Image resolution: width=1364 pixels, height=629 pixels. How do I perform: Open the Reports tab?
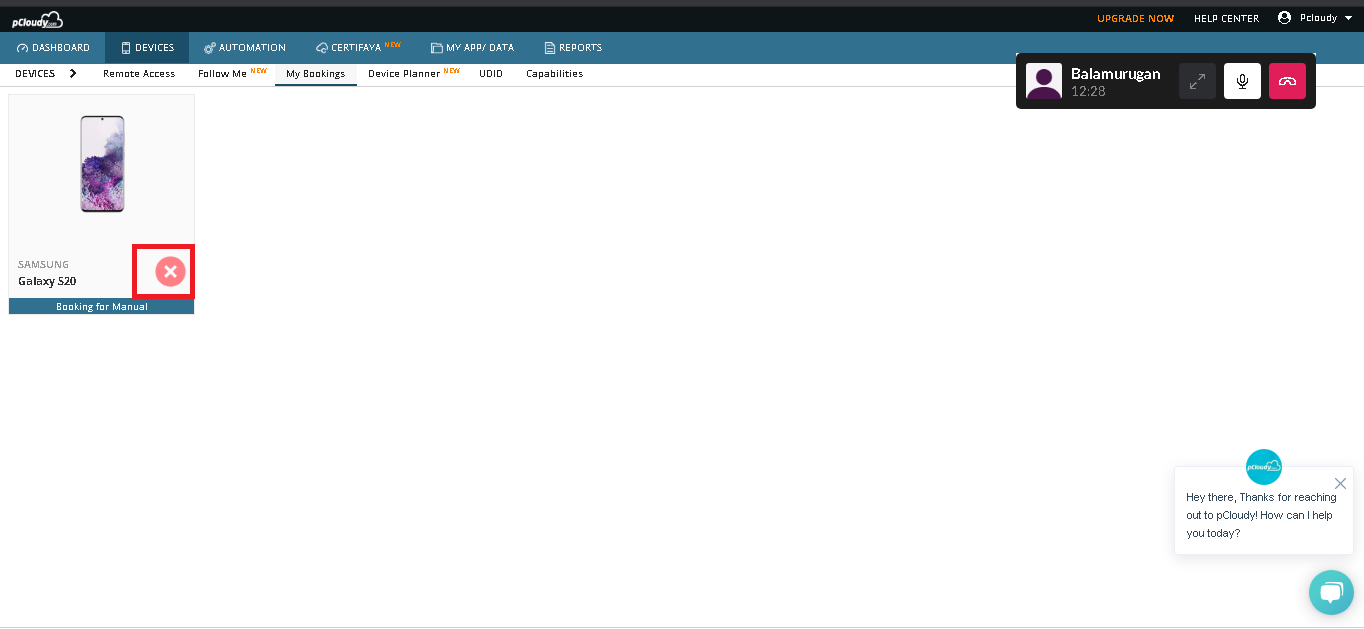pos(573,48)
